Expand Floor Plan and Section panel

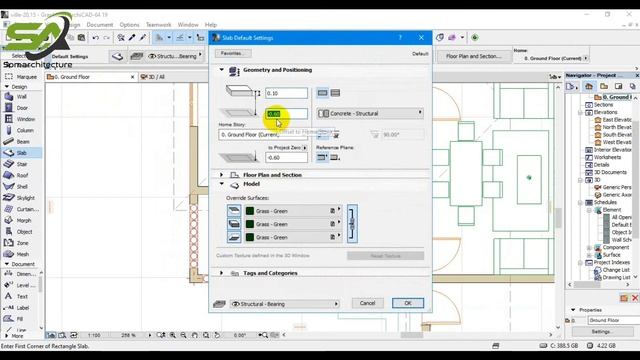(222, 175)
